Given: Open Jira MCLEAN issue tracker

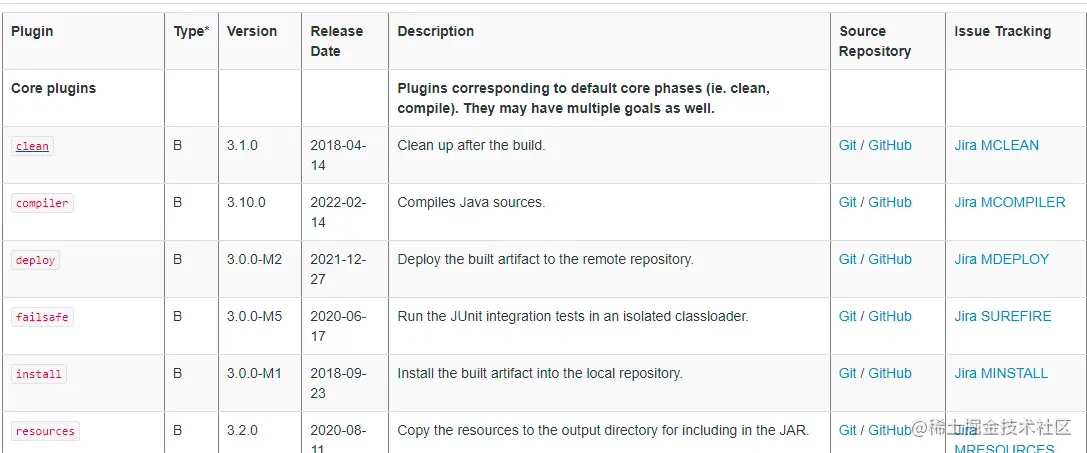Looking at the screenshot, I should coord(996,146).
